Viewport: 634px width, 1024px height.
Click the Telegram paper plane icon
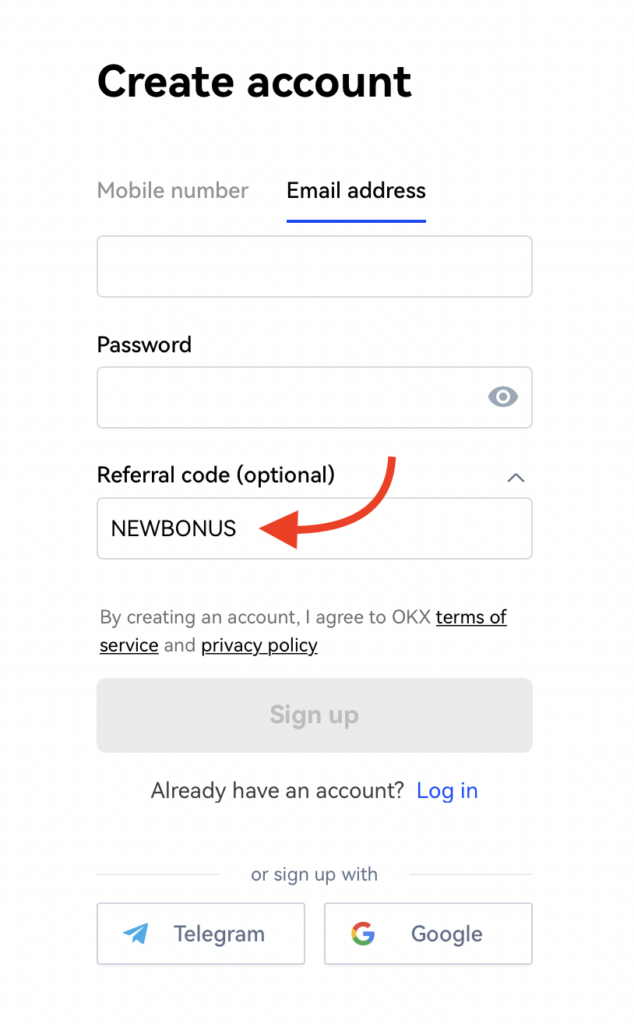(x=136, y=933)
